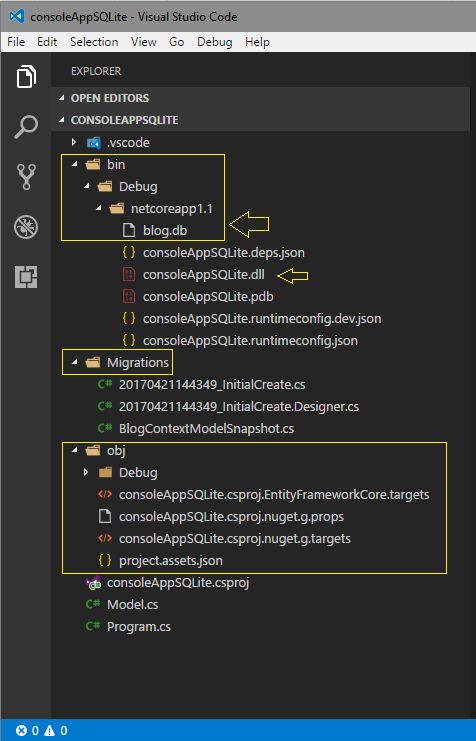This screenshot has width=476, height=741.
Task: Click the Migrations folder icon
Action: pos(93,362)
